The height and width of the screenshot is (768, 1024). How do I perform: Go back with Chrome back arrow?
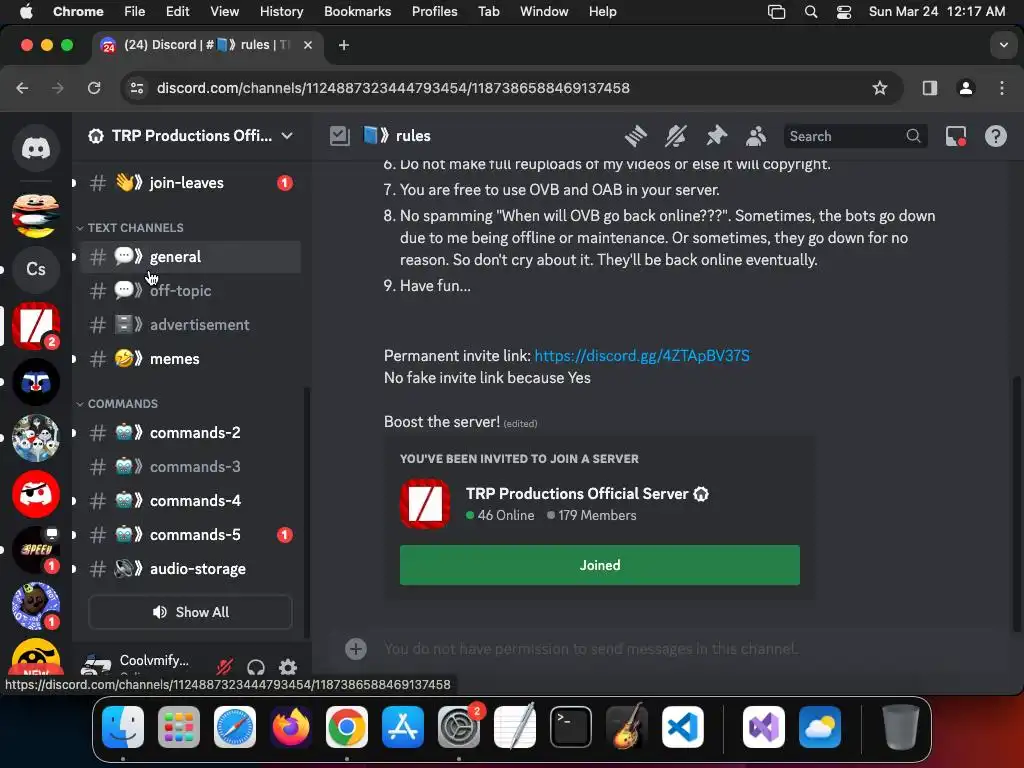coord(22,88)
